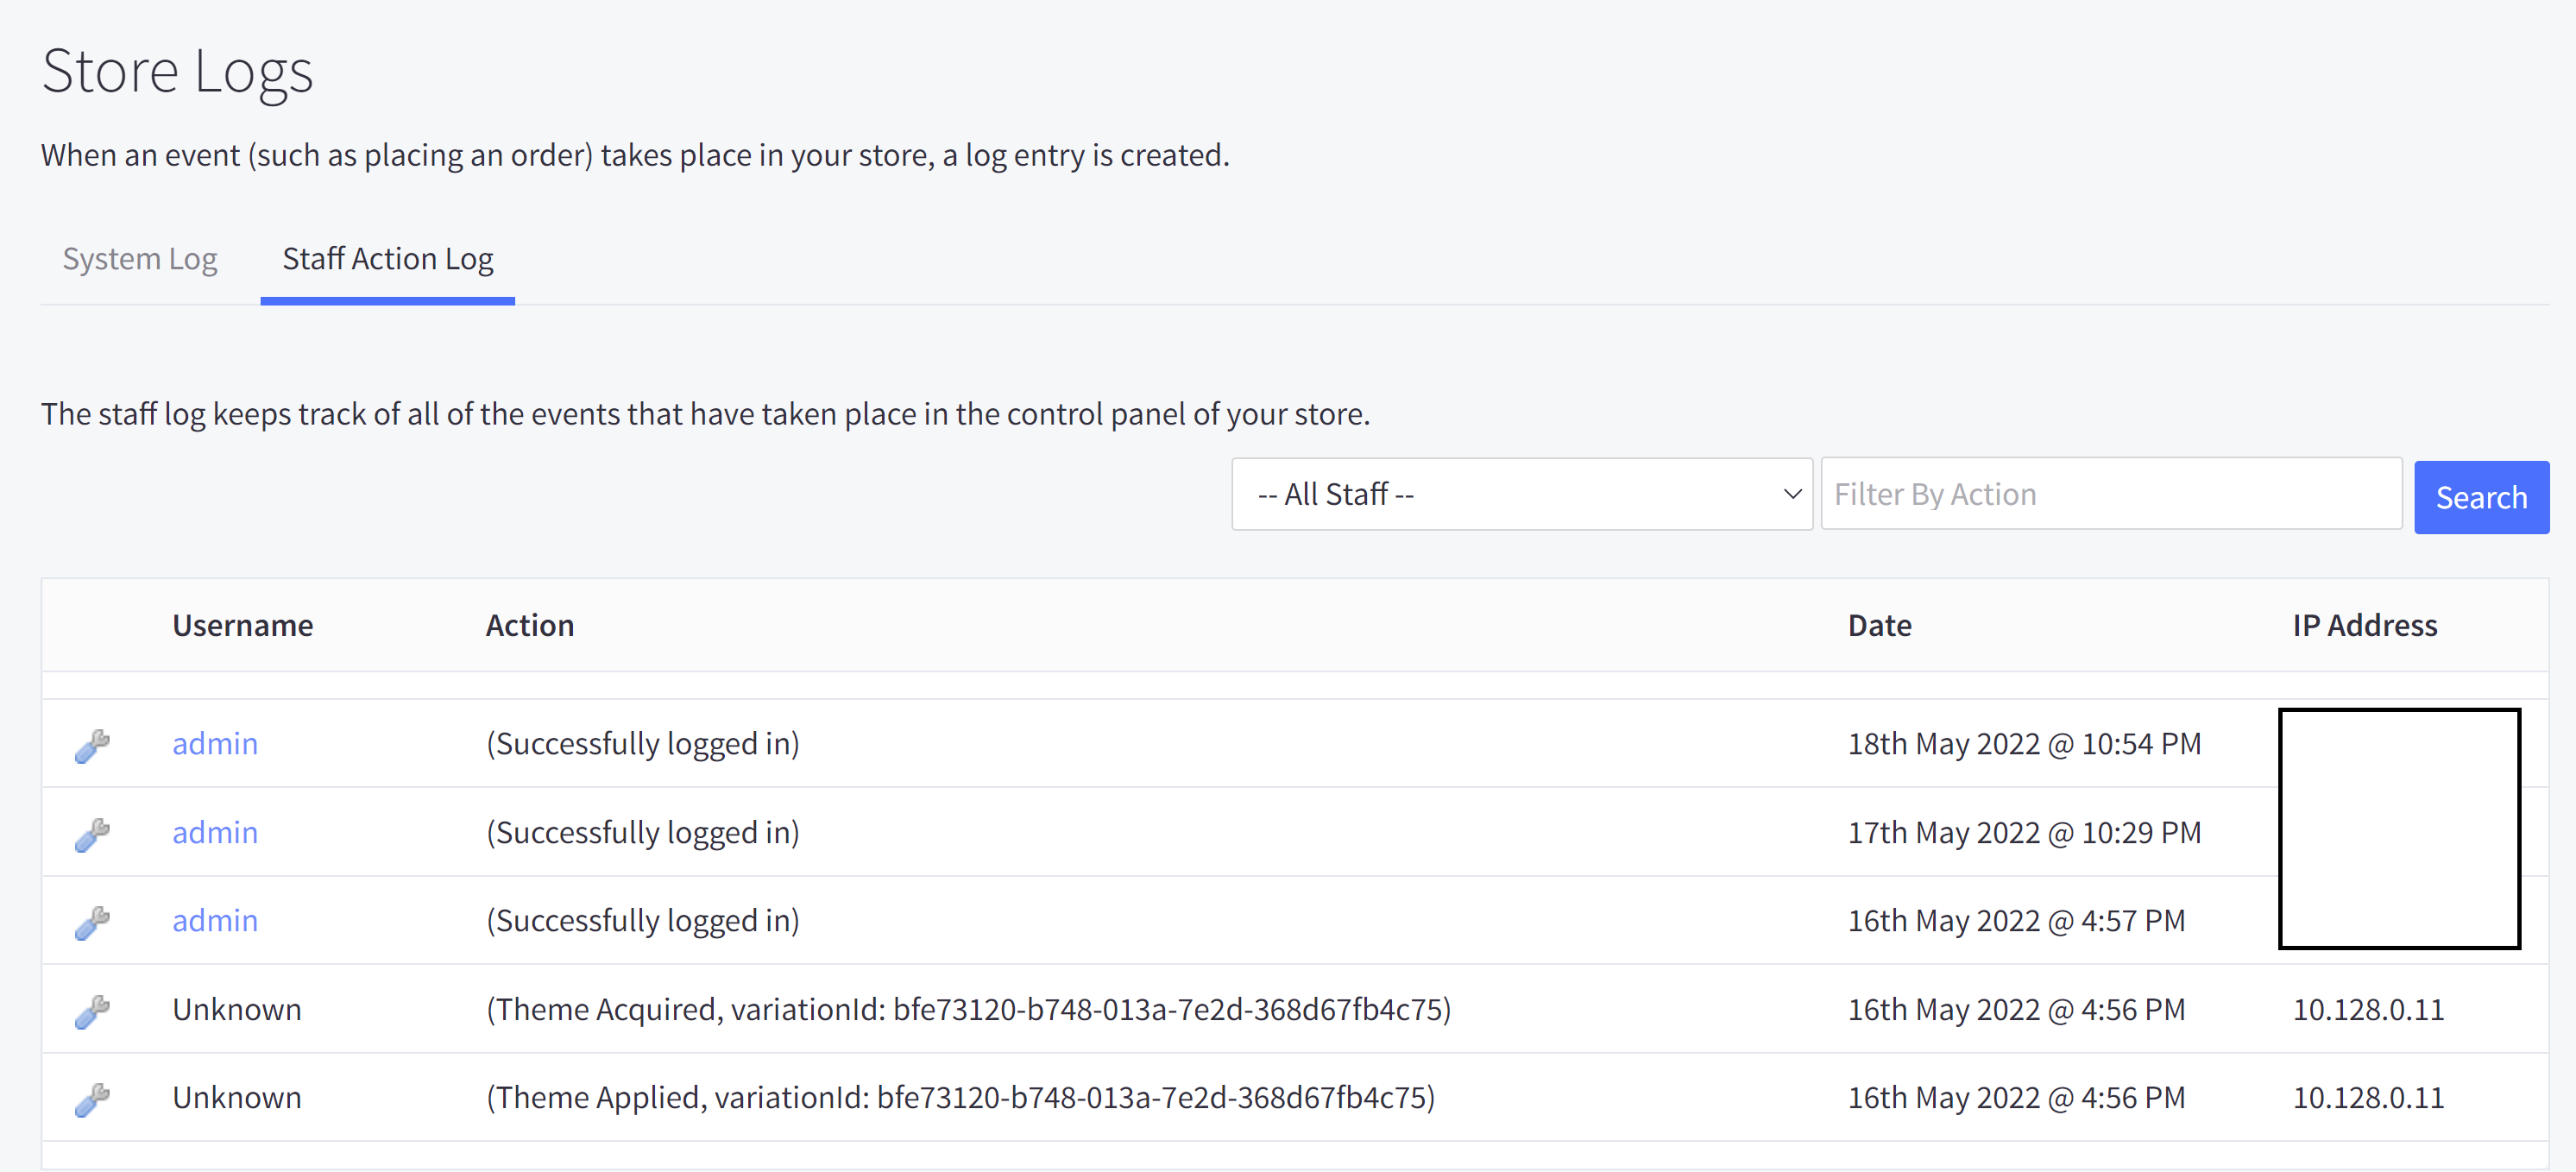
Task: Click the Date column header
Action: [x=1879, y=626]
